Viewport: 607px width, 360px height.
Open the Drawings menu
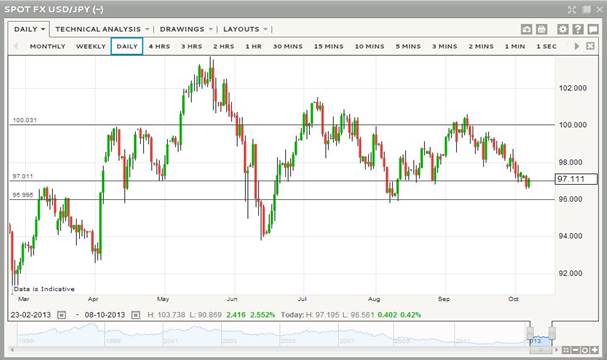click(x=186, y=29)
